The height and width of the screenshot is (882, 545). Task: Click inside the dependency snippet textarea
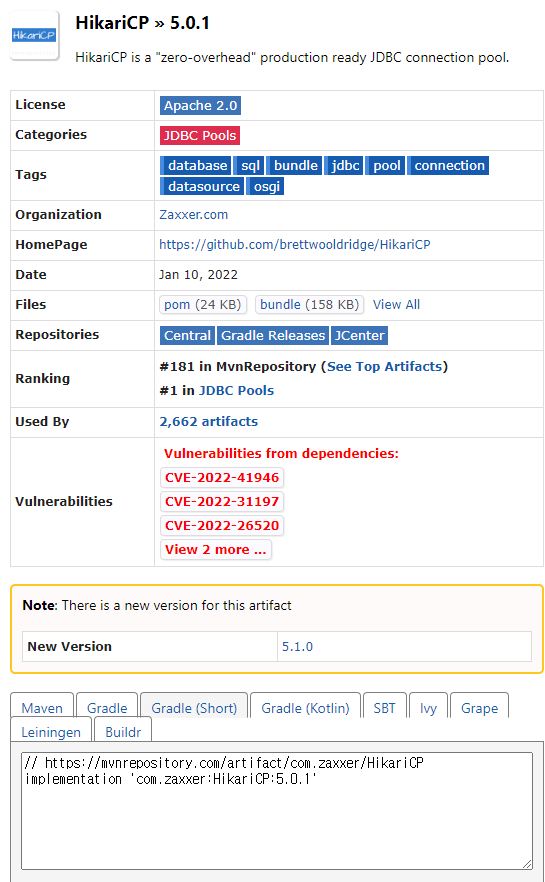click(277, 811)
